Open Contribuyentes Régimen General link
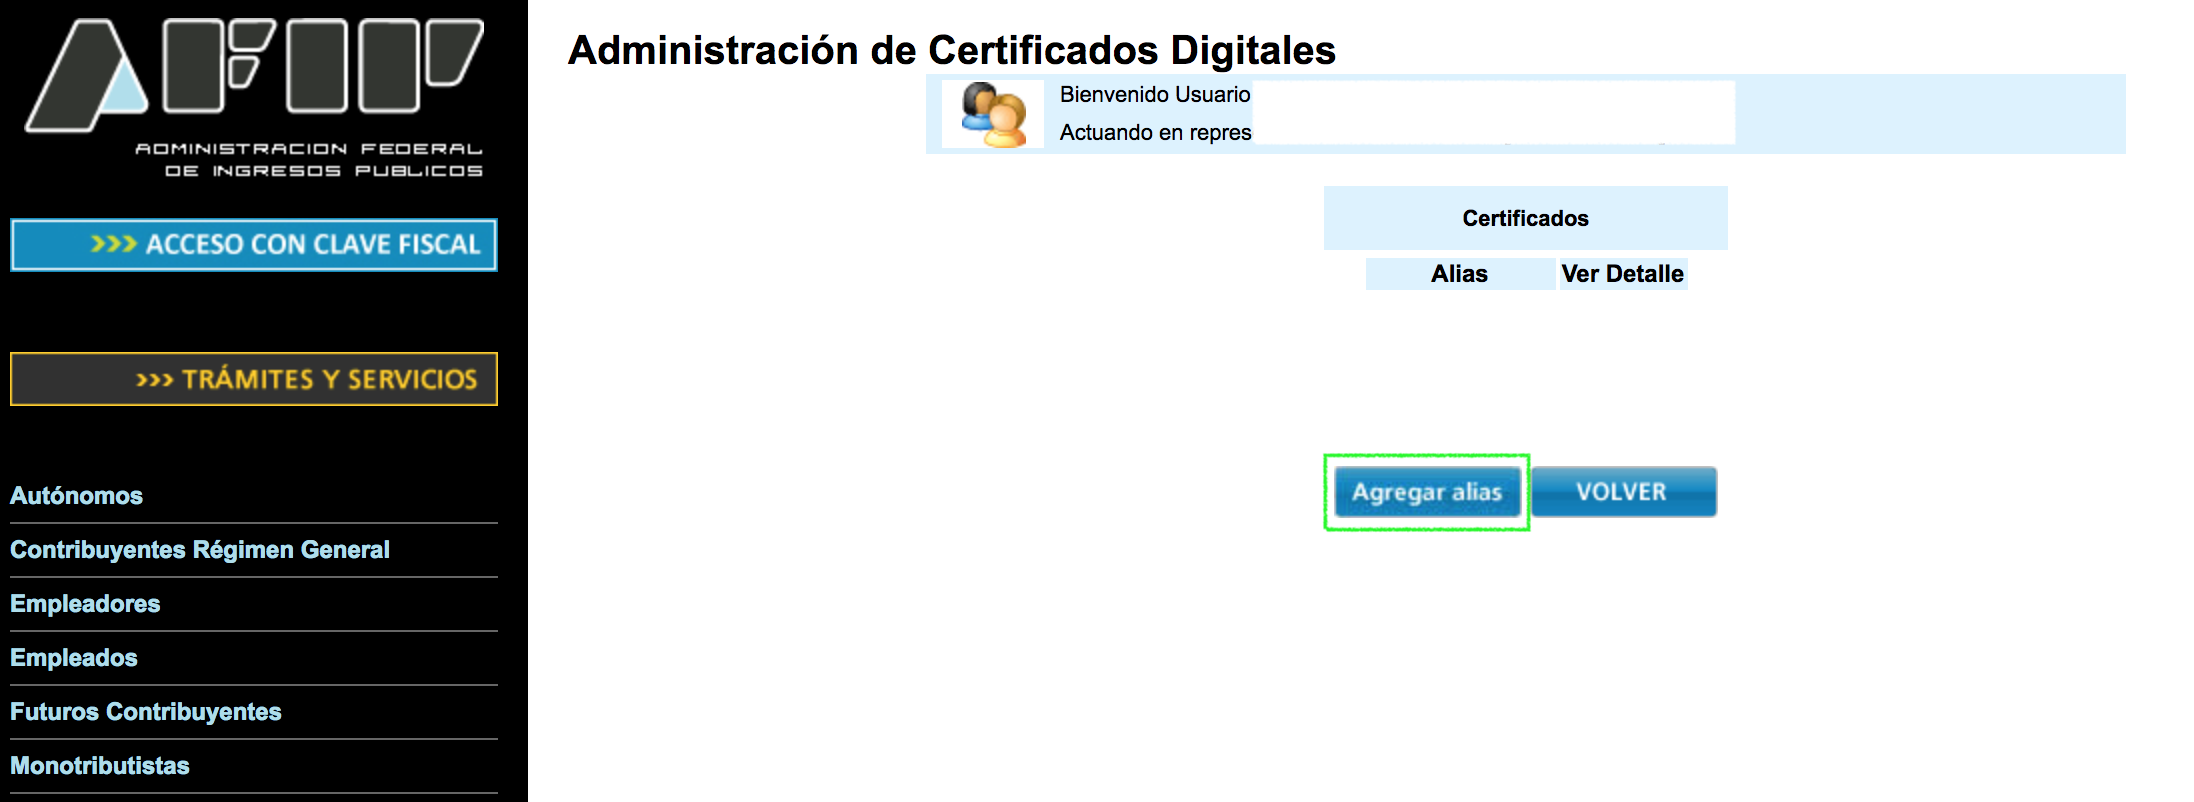2194x802 pixels. (x=200, y=550)
